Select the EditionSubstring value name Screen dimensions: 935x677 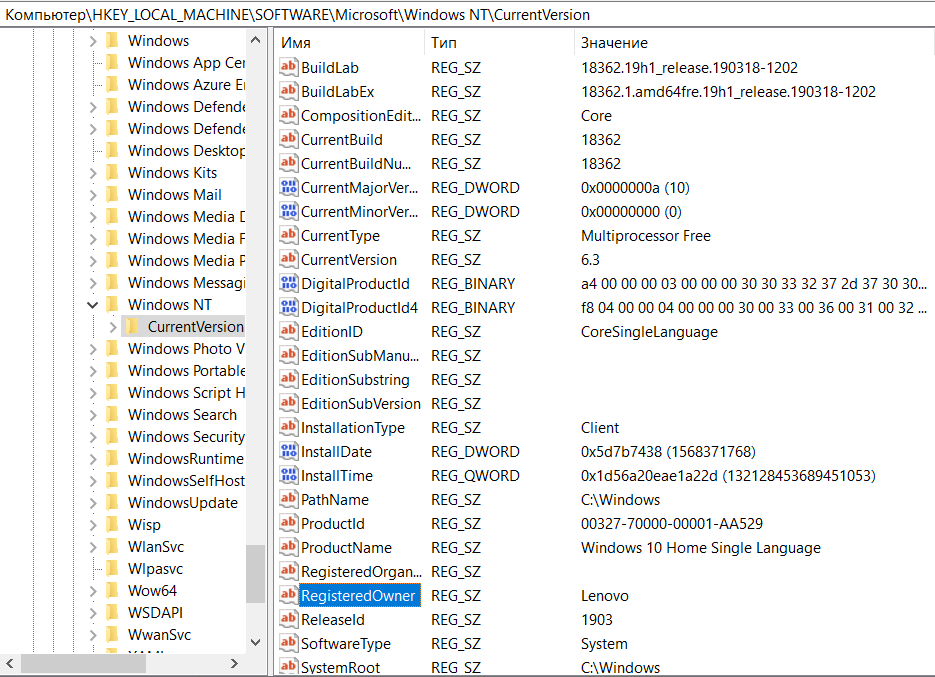355,379
